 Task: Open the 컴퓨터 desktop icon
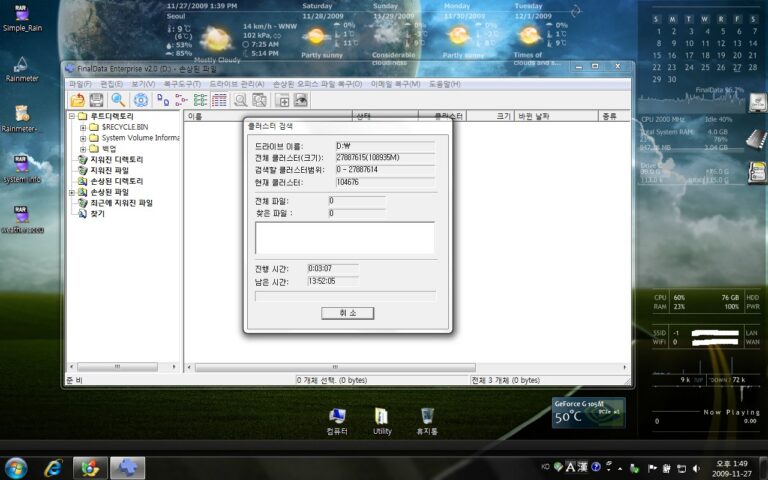click(x=337, y=421)
